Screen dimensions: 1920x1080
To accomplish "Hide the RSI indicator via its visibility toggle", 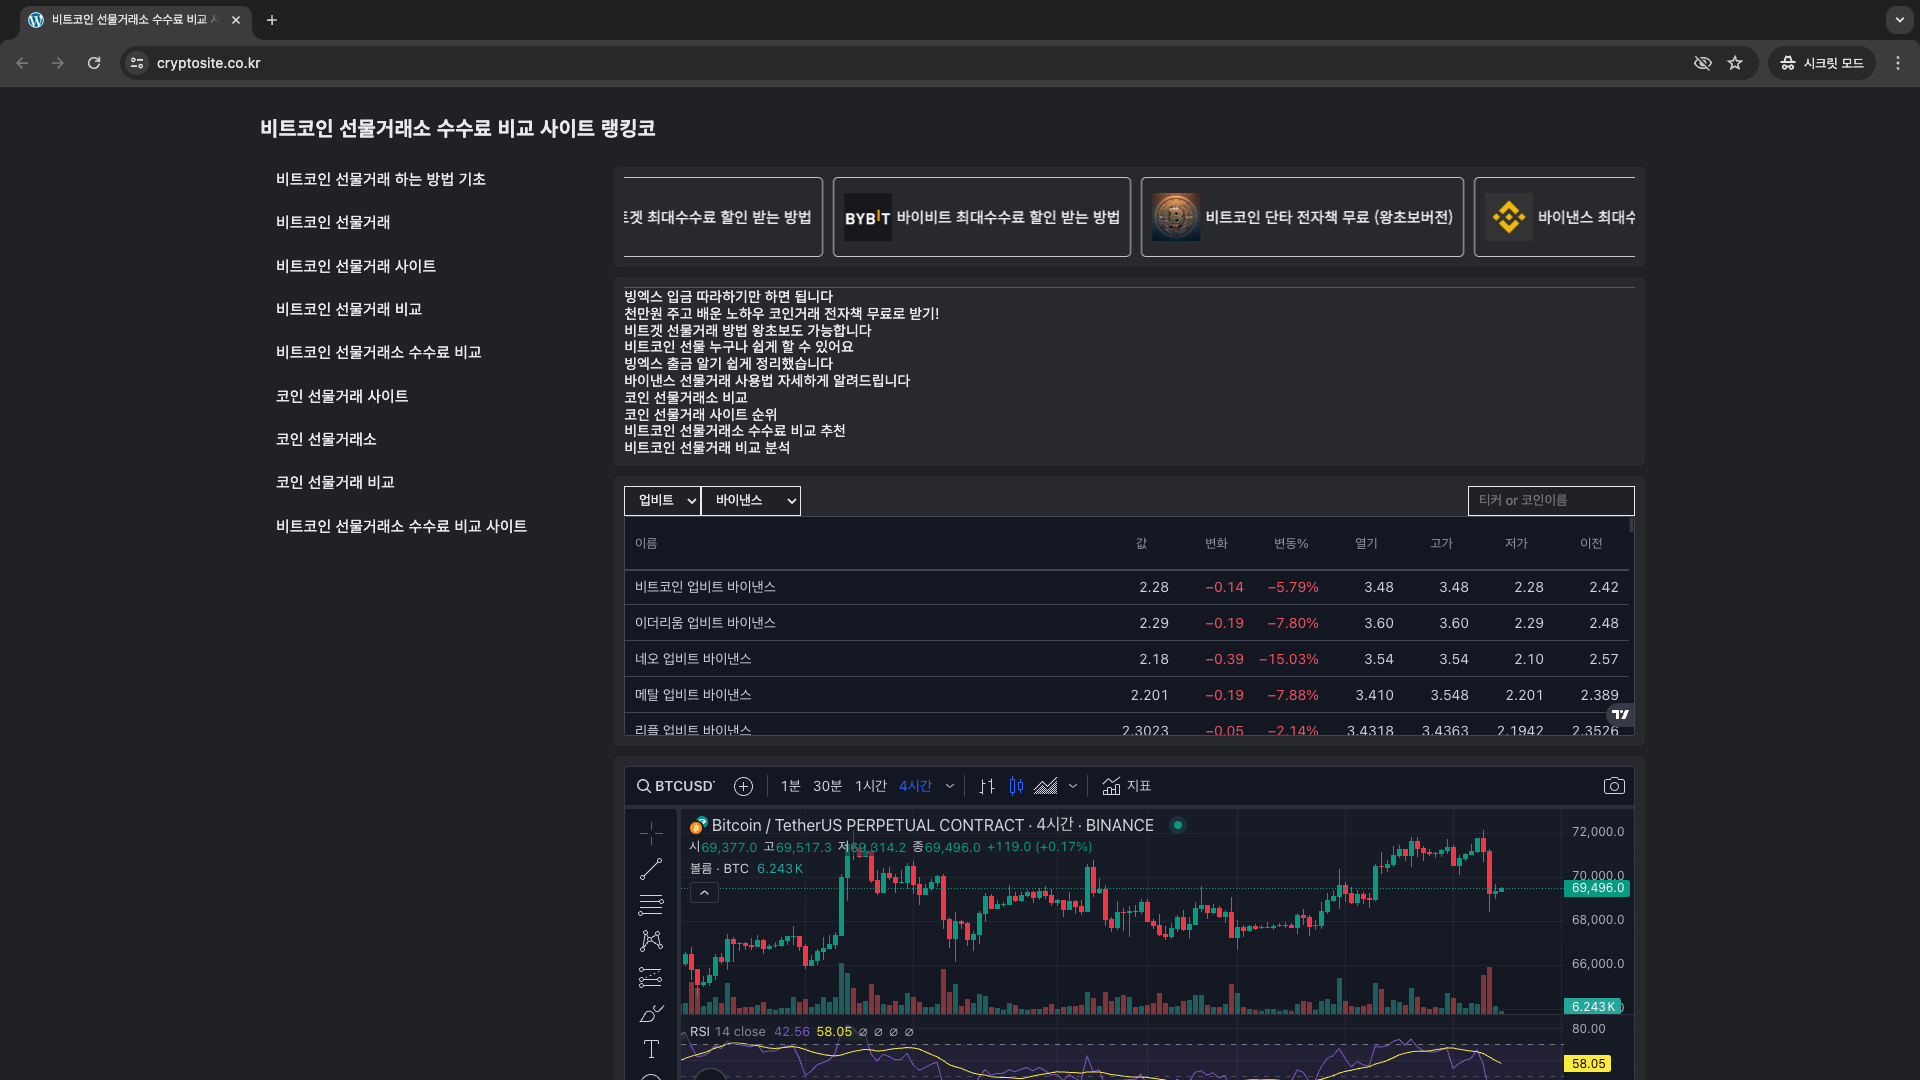I will pyautogui.click(x=862, y=1031).
